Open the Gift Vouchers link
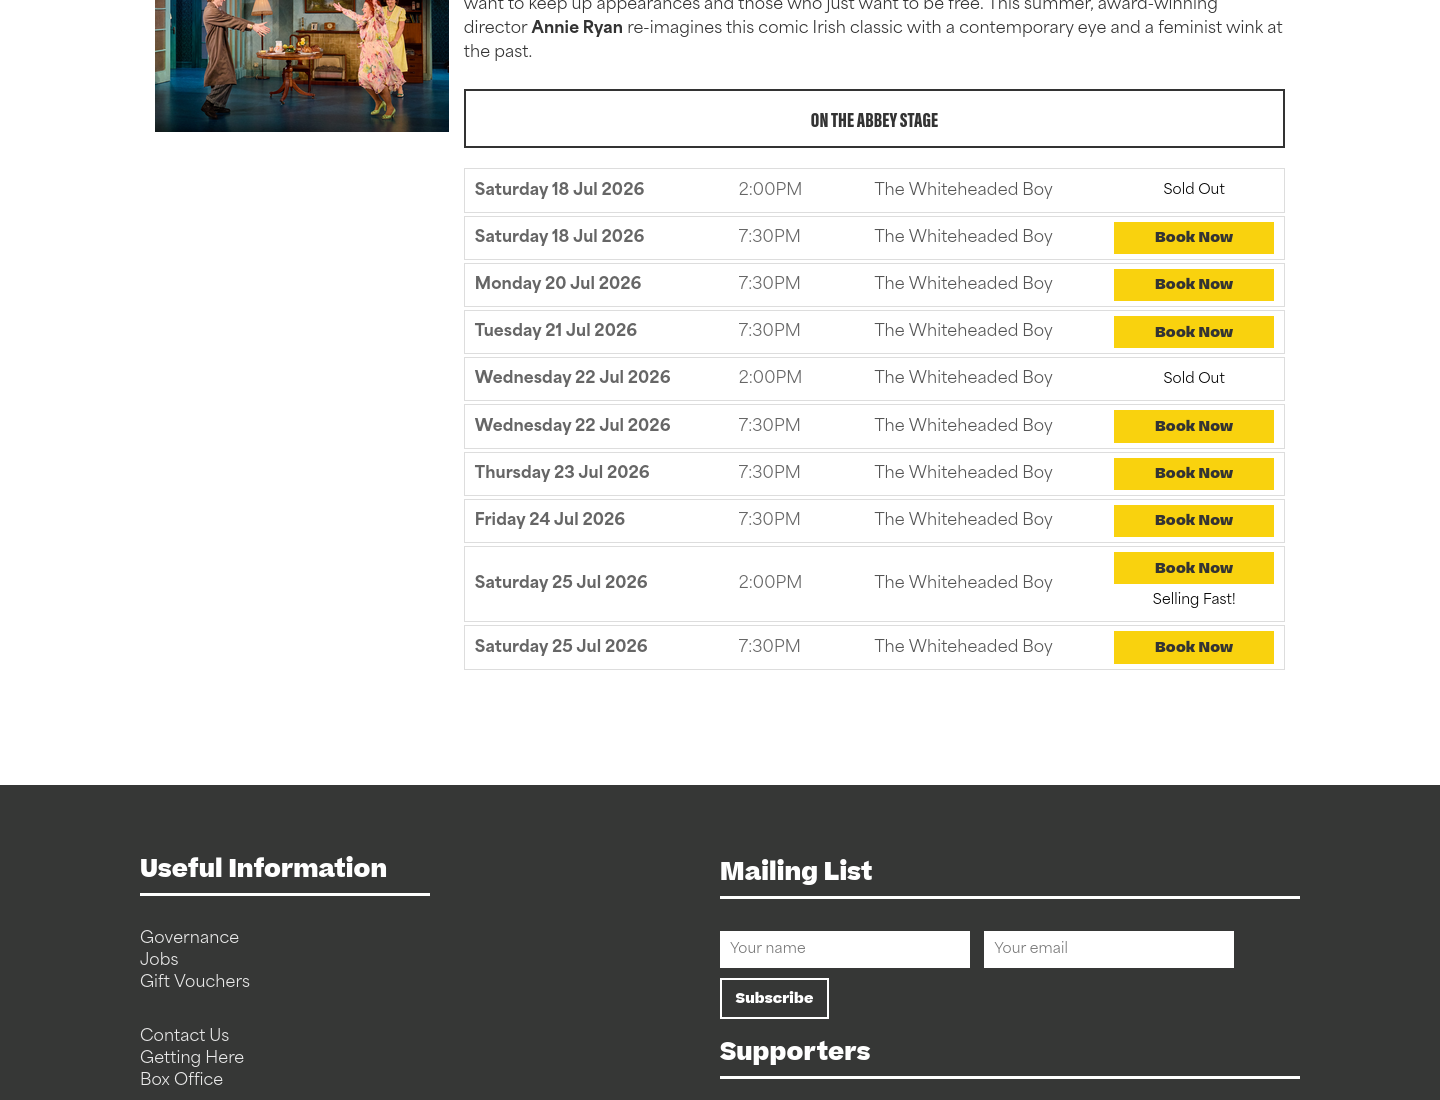This screenshot has height=1100, width=1440. pyautogui.click(x=195, y=981)
